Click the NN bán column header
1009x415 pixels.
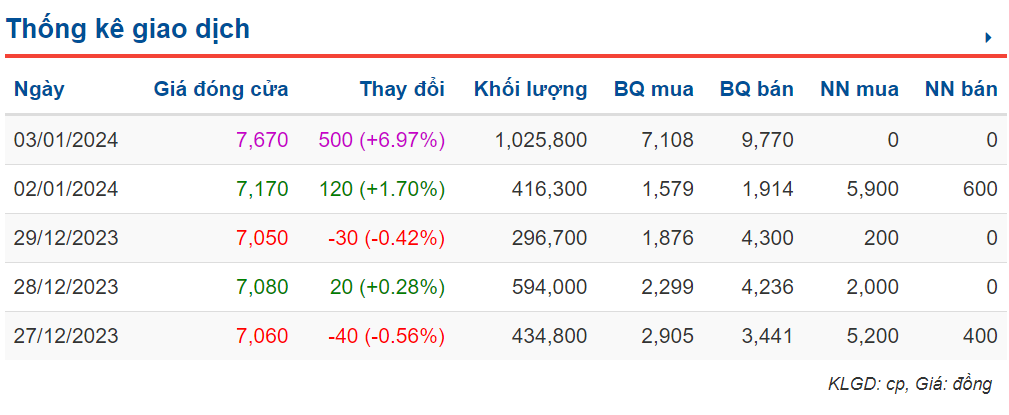pos(961,89)
